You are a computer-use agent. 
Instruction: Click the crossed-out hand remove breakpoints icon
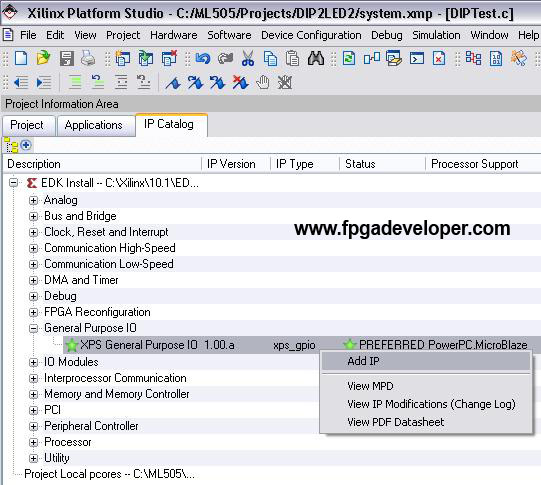285,83
